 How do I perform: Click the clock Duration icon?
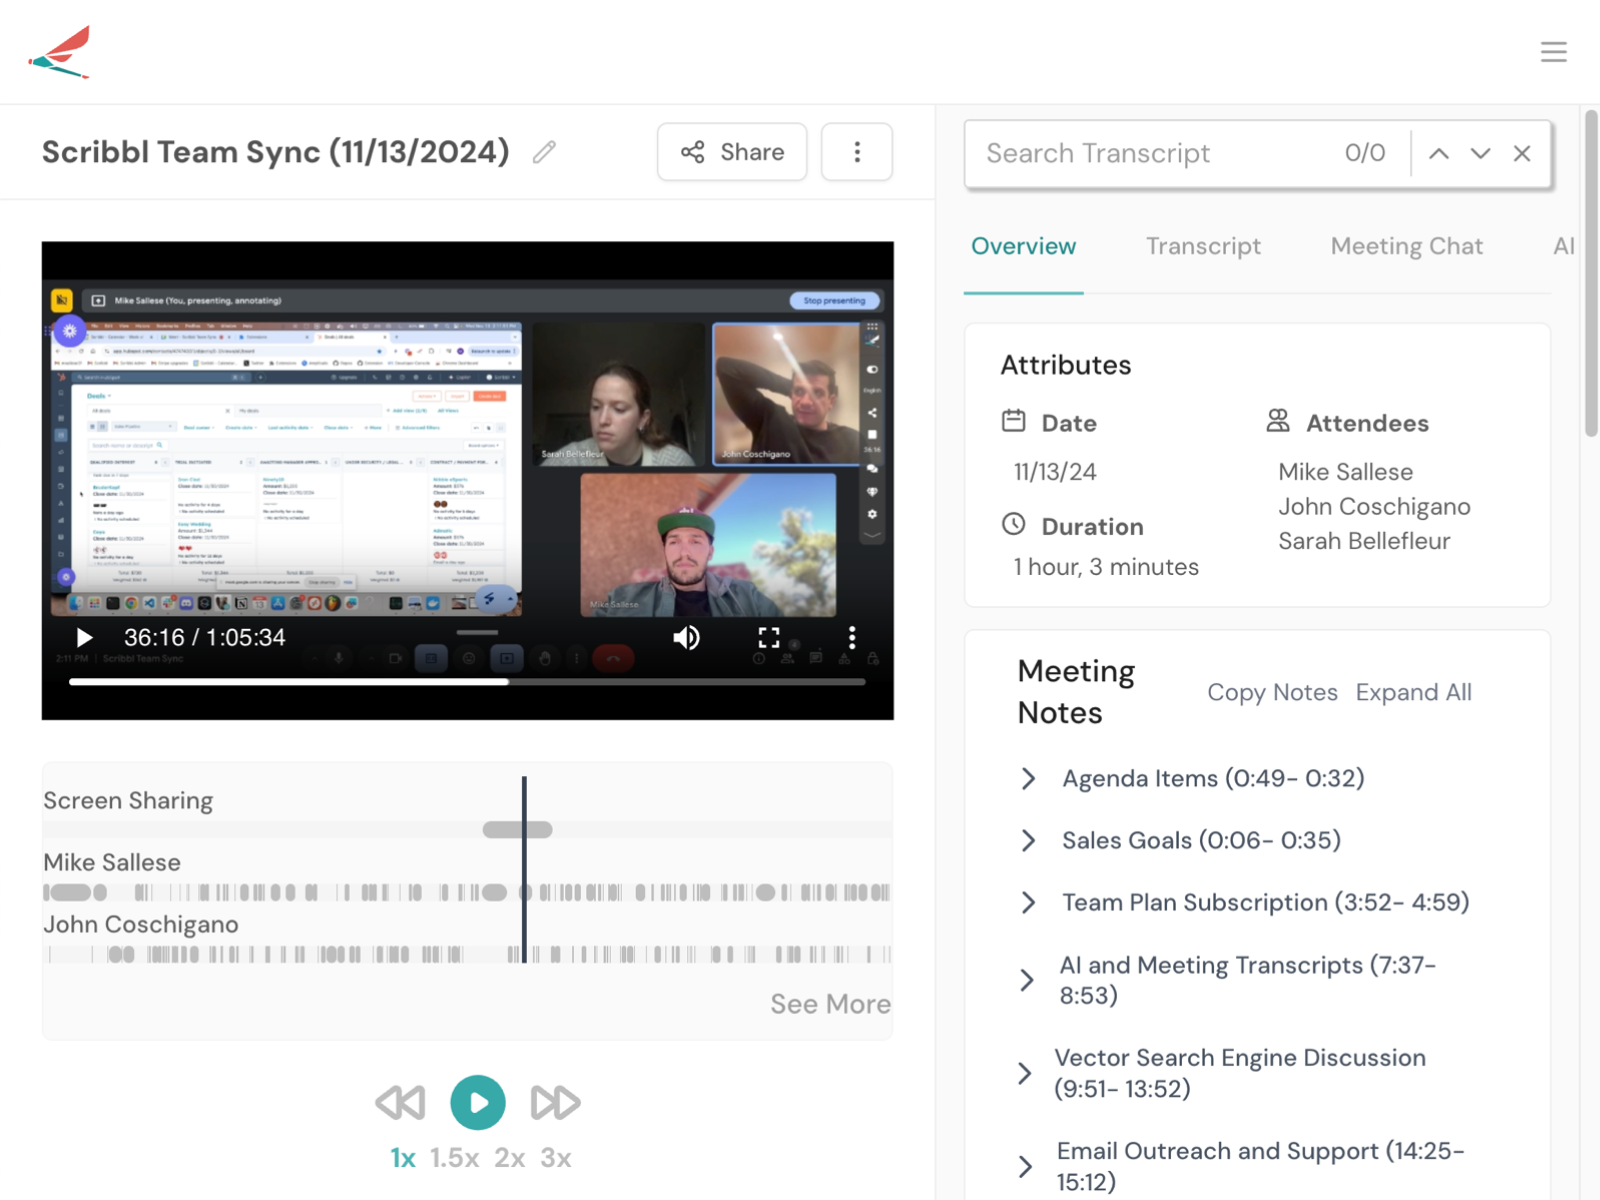[x=1014, y=524]
